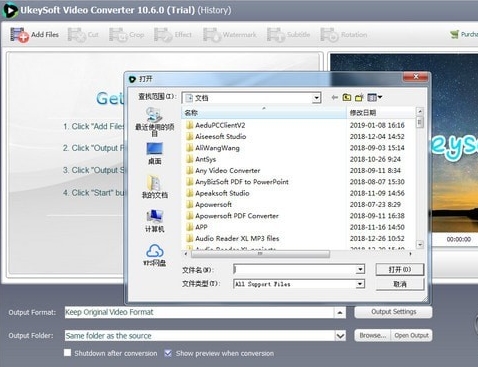This screenshot has width=478, height=367.
Task: Open the Rotation tool
Action: tap(344, 35)
